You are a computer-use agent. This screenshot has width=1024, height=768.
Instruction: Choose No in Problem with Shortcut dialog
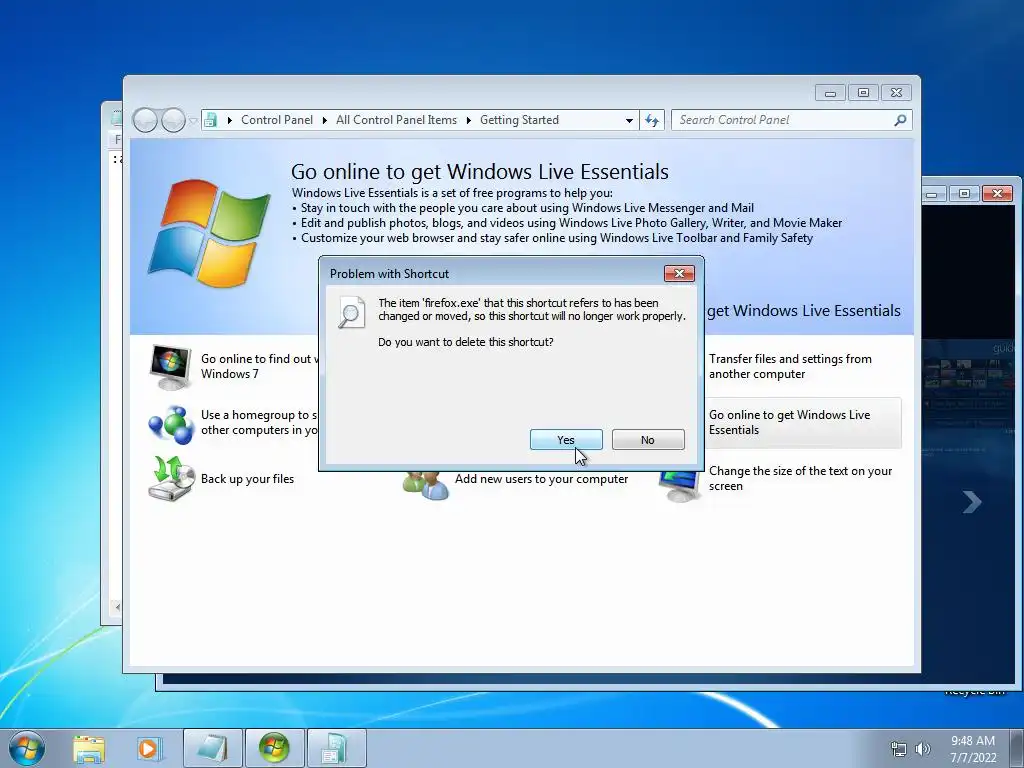[x=648, y=440]
